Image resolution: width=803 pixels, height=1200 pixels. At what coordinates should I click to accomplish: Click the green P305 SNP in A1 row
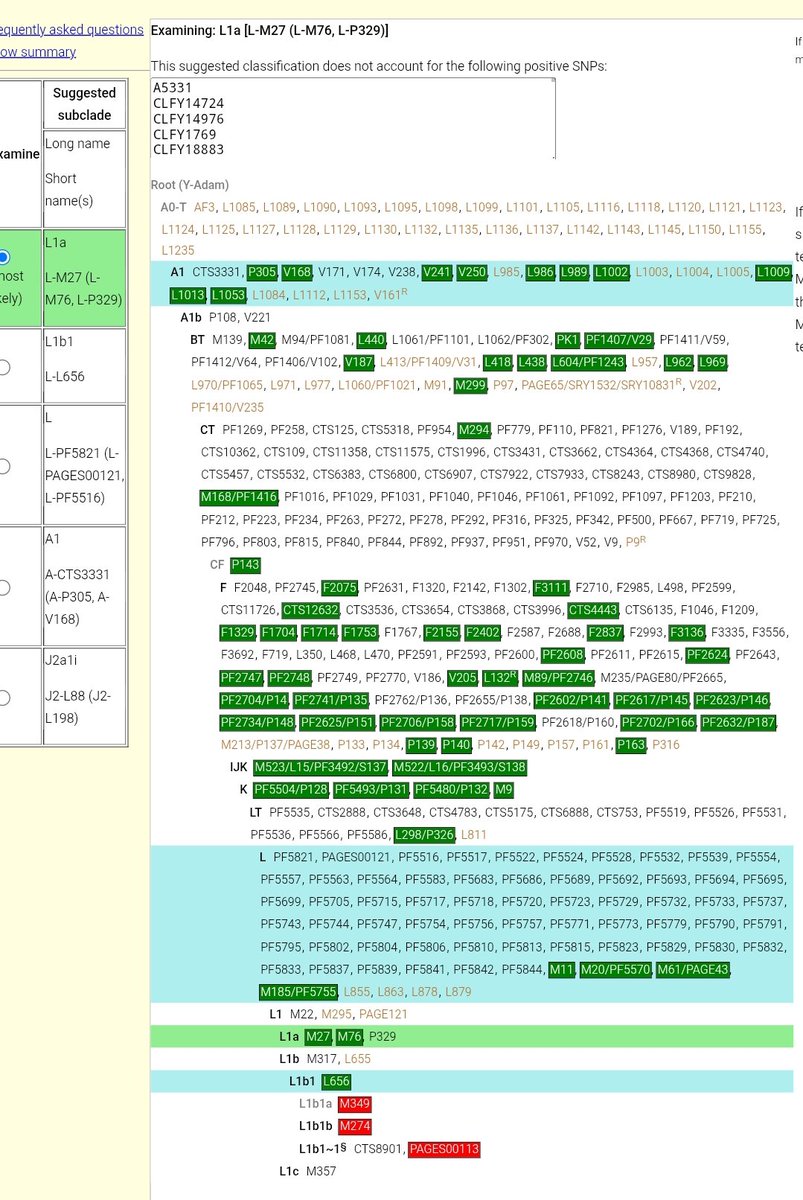click(262, 272)
